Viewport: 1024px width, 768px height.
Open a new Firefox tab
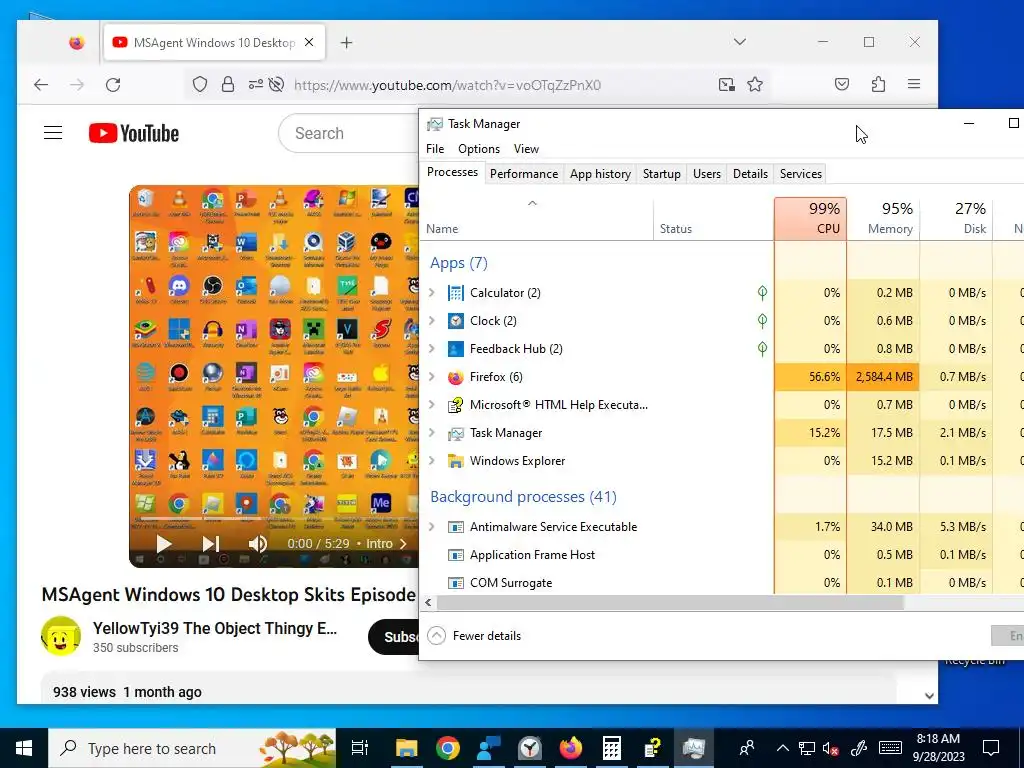(x=346, y=42)
